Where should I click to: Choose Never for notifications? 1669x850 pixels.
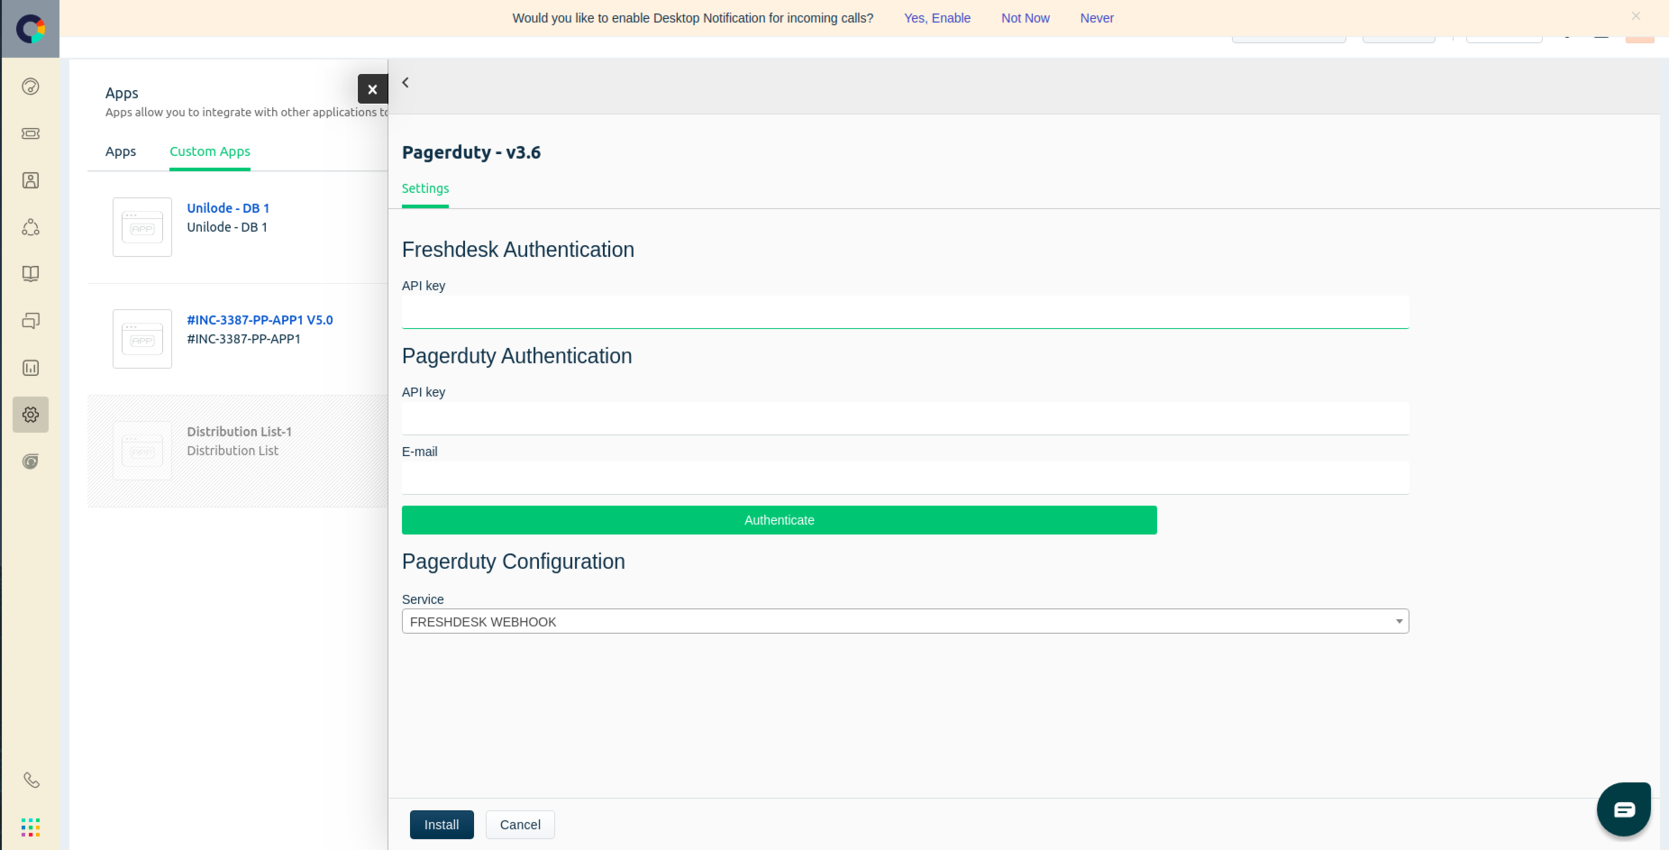[1097, 18]
